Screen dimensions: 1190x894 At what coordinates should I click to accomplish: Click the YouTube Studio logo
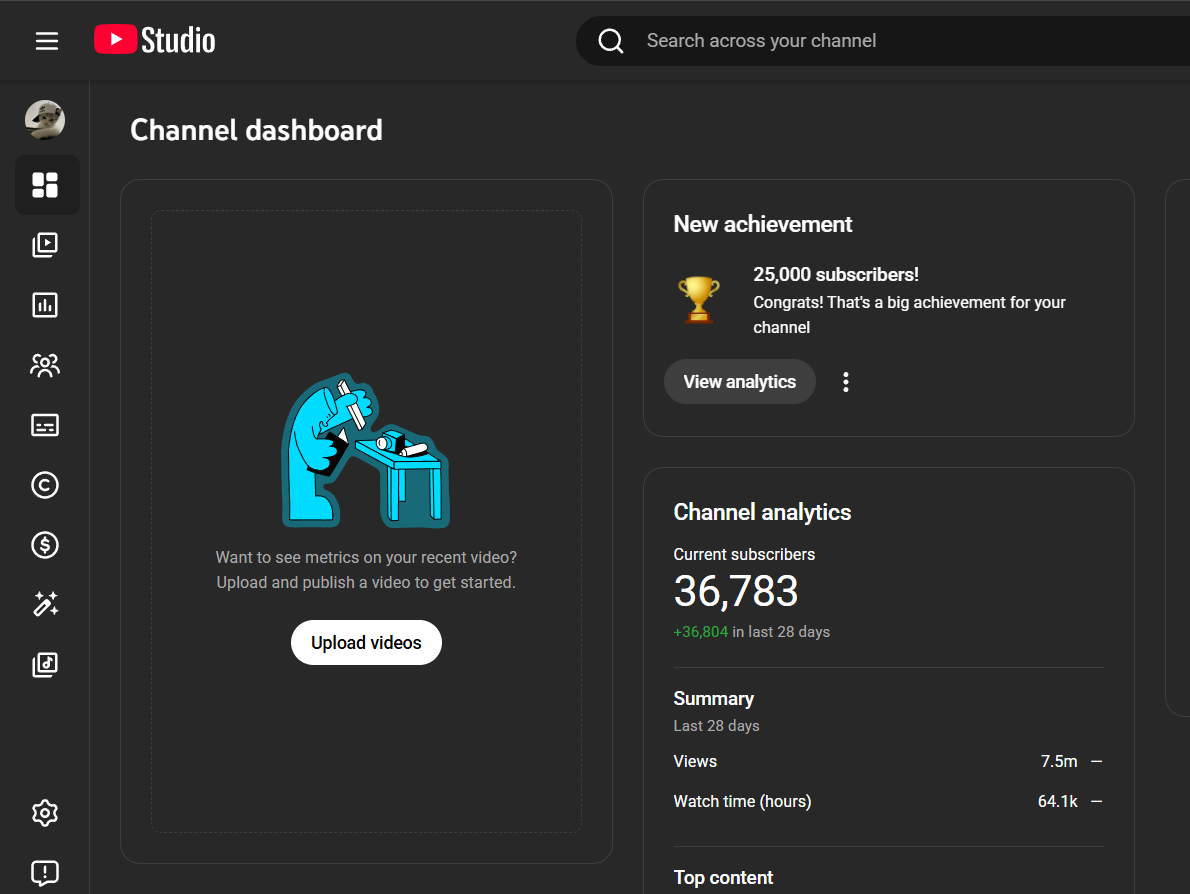(155, 40)
